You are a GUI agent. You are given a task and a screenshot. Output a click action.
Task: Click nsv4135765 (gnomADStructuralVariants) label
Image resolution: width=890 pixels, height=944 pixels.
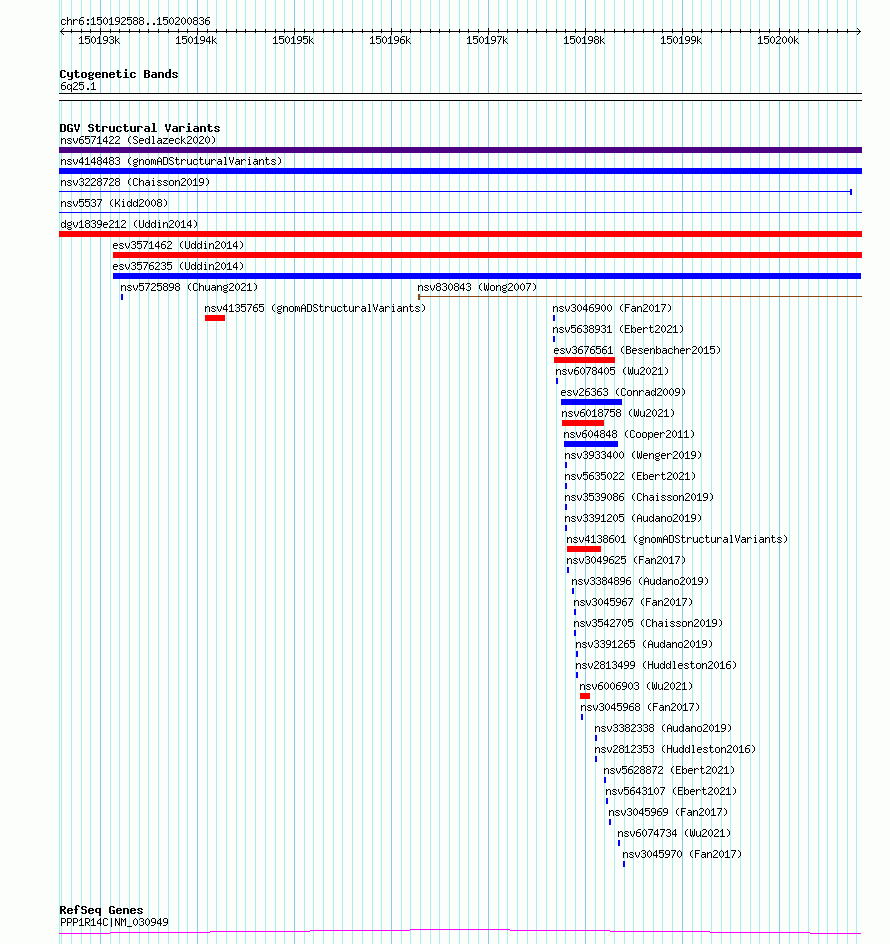pyautogui.click(x=315, y=309)
